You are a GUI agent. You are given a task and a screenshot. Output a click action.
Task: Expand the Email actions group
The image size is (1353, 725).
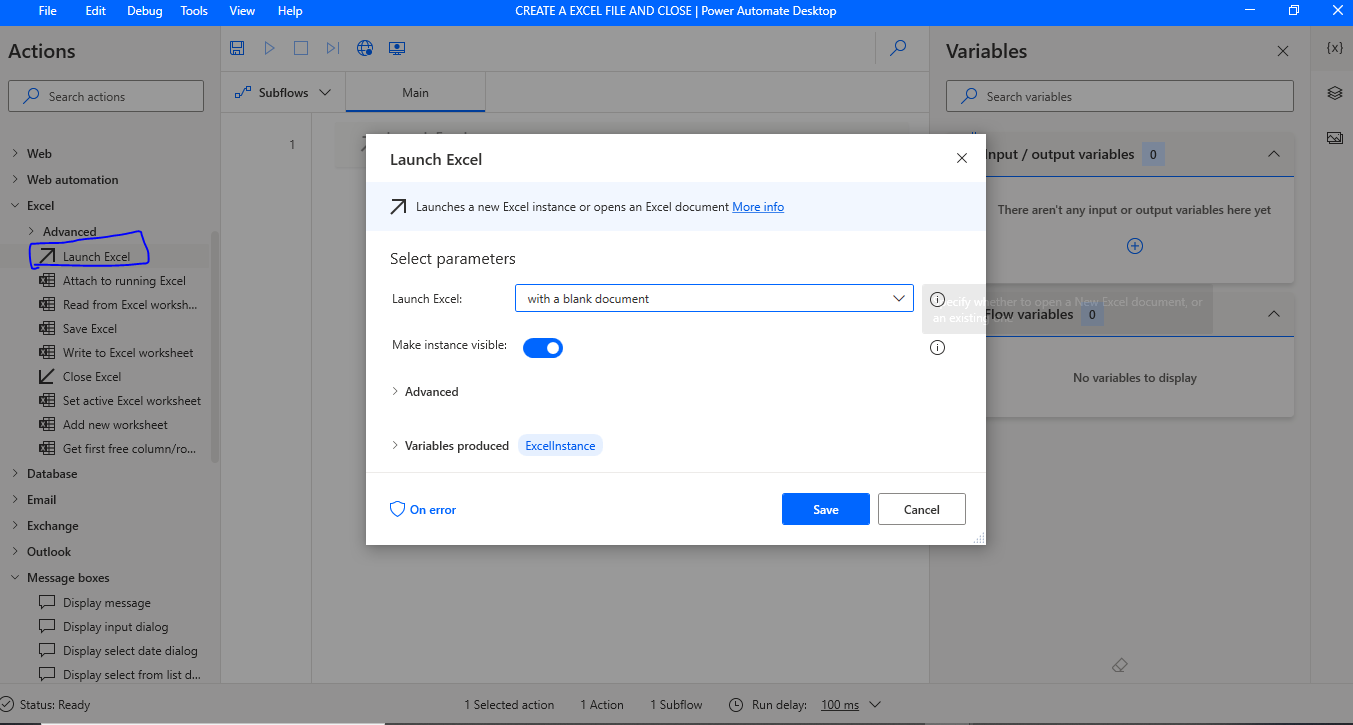(15, 500)
